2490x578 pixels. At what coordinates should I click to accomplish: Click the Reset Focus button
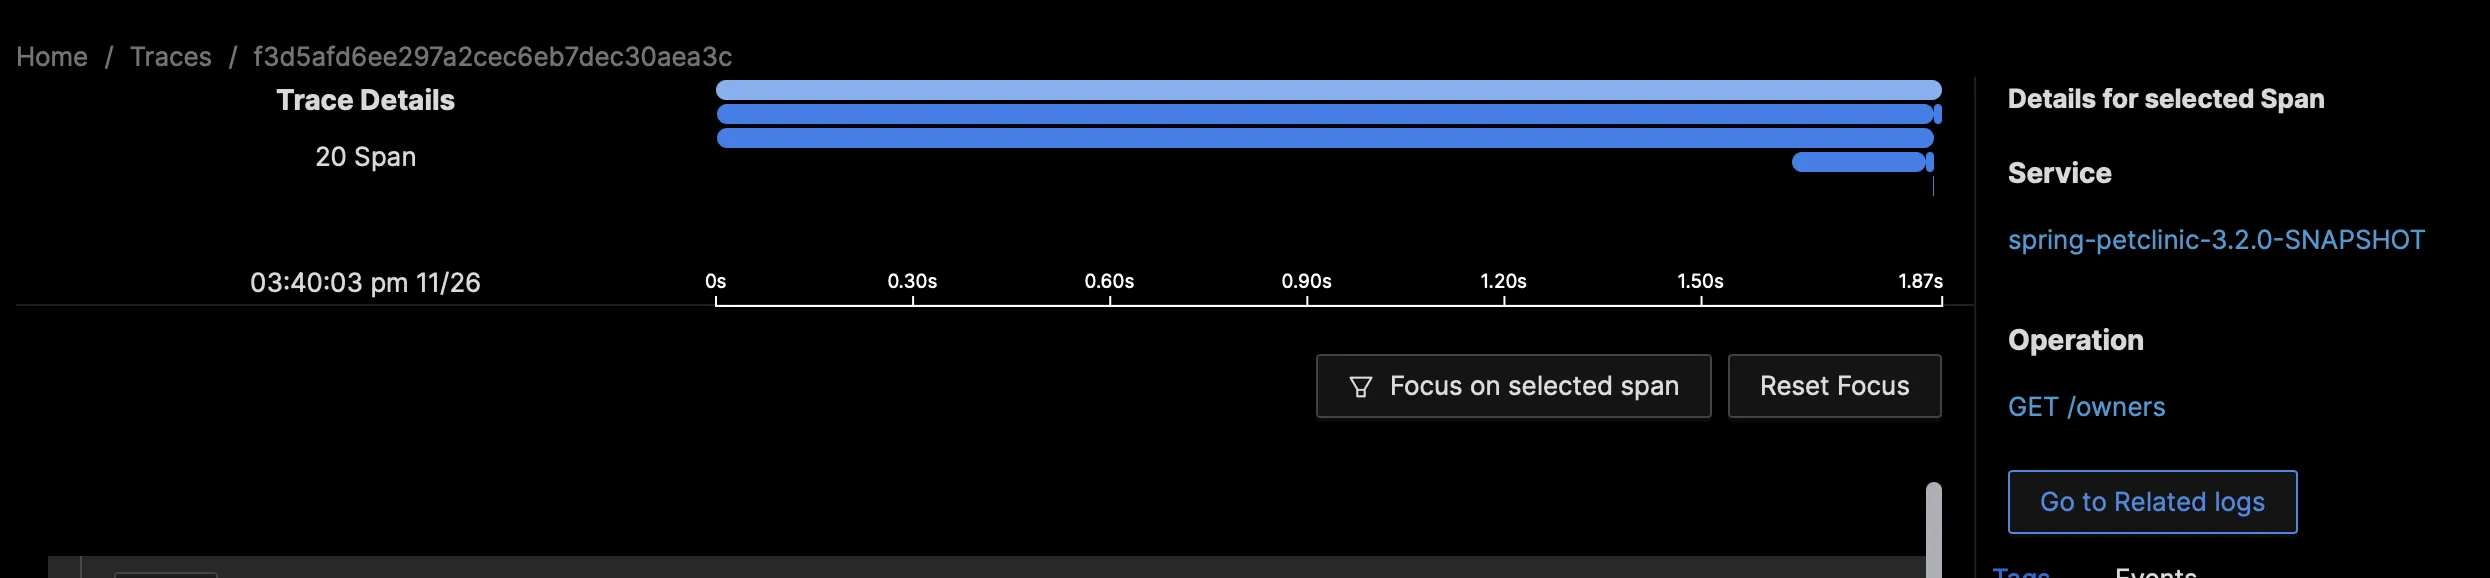pyautogui.click(x=1834, y=386)
